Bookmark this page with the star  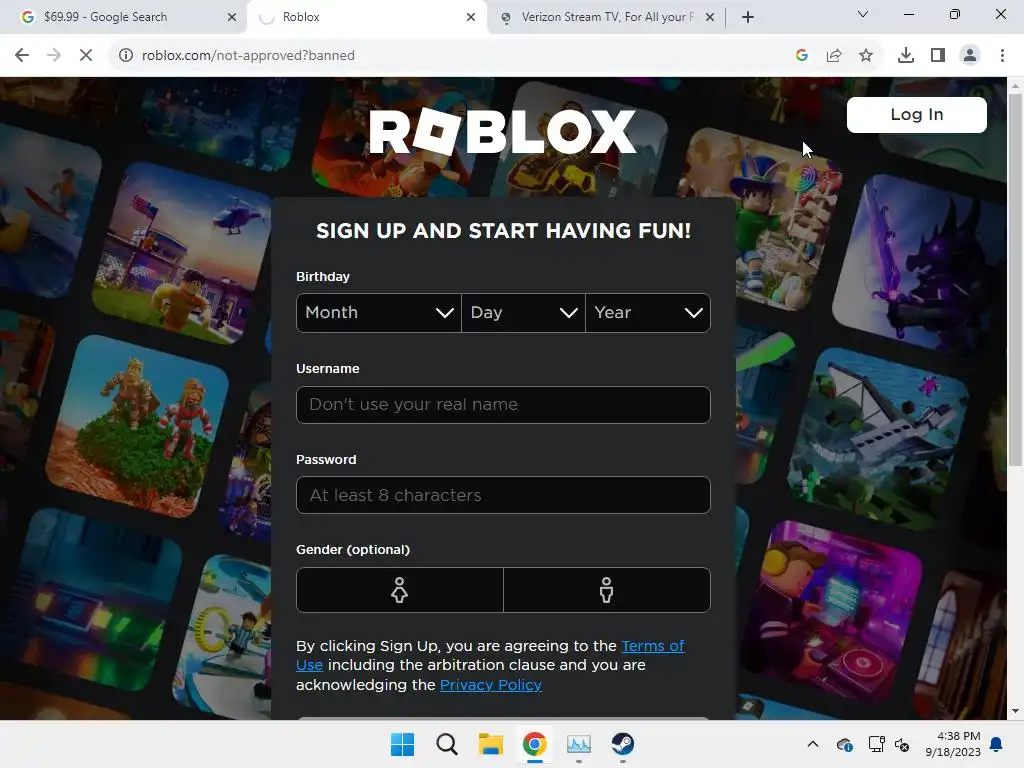[x=866, y=56]
